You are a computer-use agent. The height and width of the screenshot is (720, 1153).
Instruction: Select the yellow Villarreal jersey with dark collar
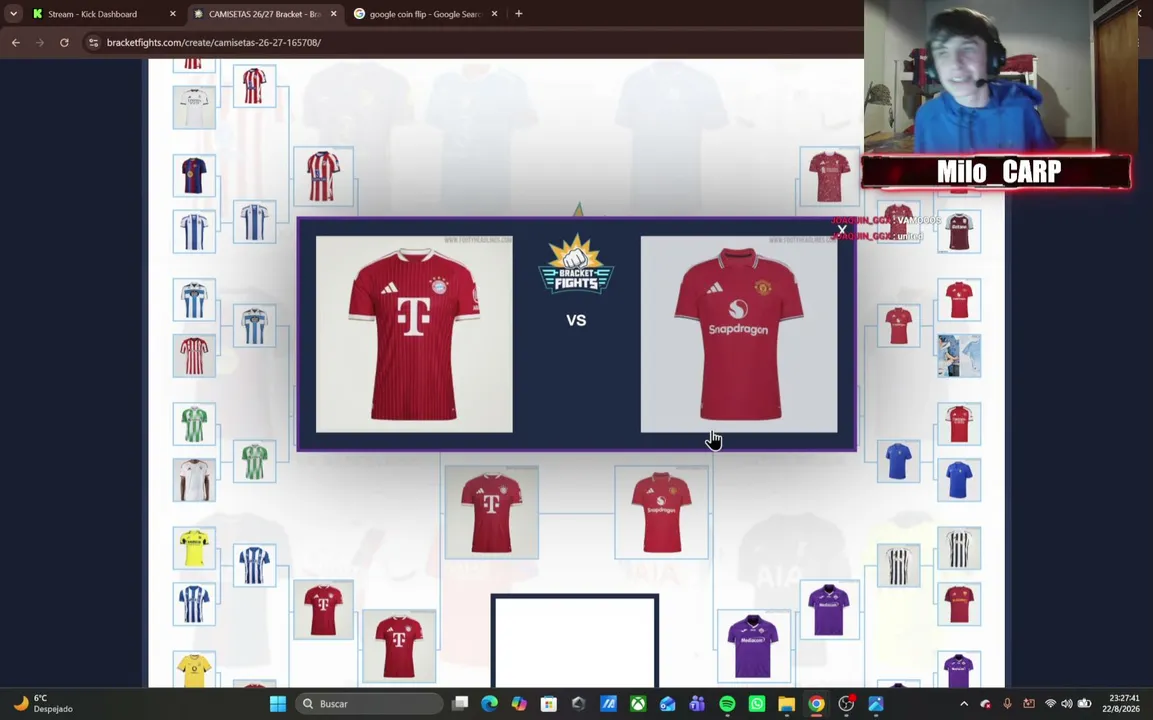194,548
